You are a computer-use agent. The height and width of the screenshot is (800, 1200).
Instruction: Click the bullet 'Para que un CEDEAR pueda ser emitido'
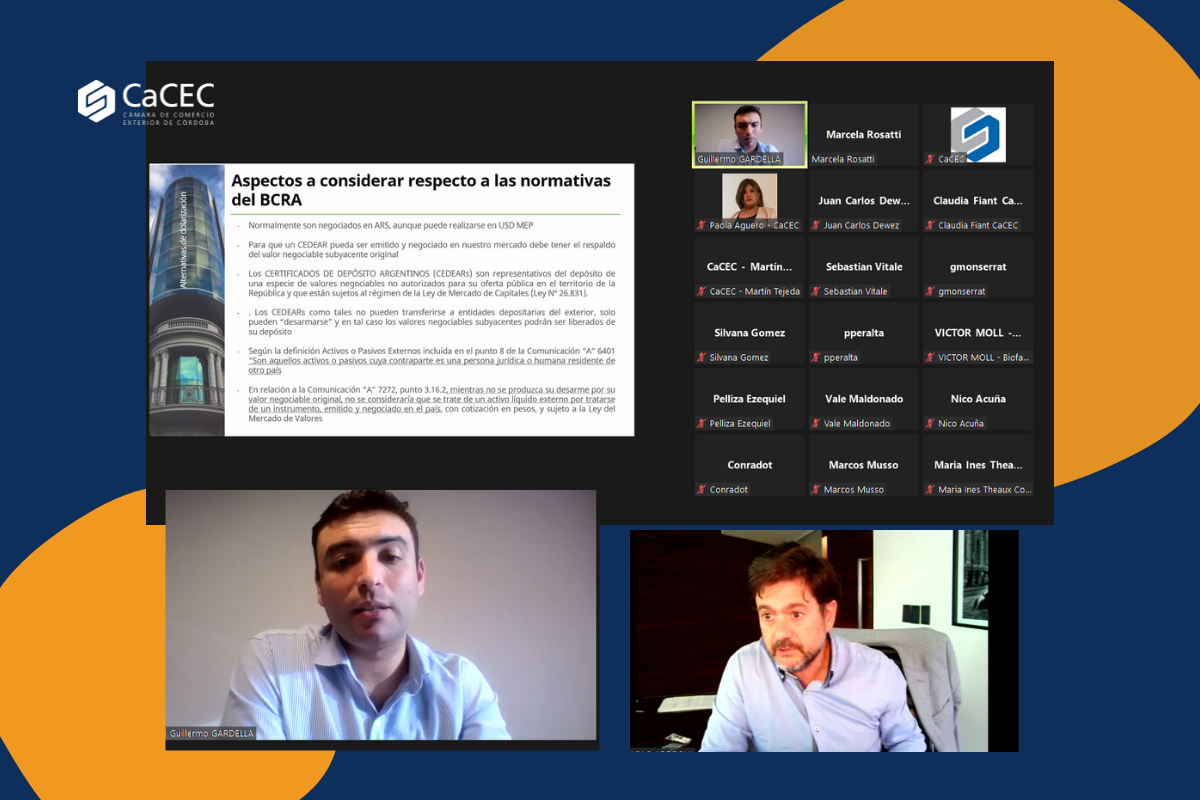point(432,249)
